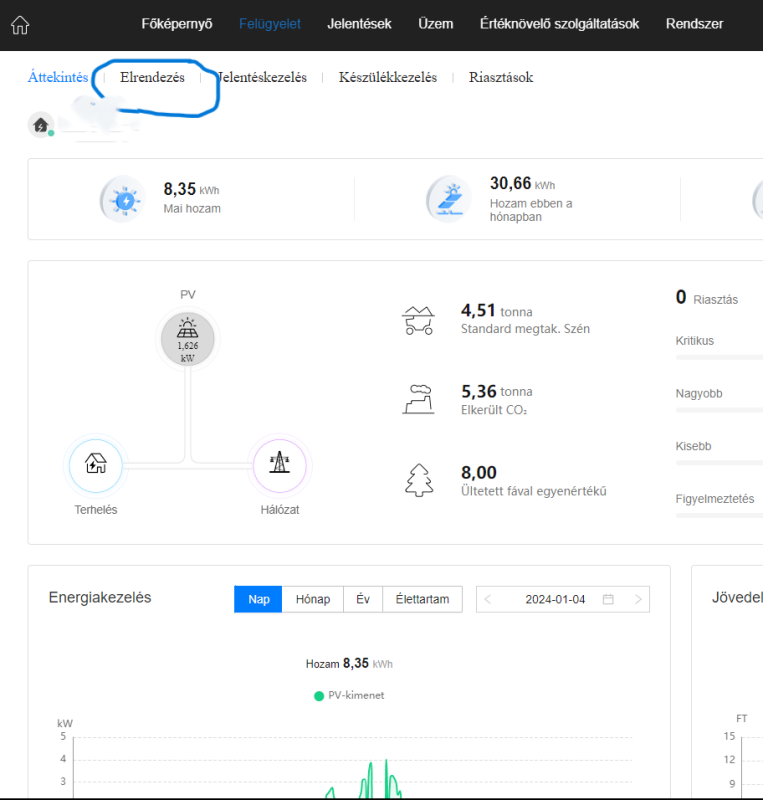Click the 4,51 tonna coal value

coord(497,311)
